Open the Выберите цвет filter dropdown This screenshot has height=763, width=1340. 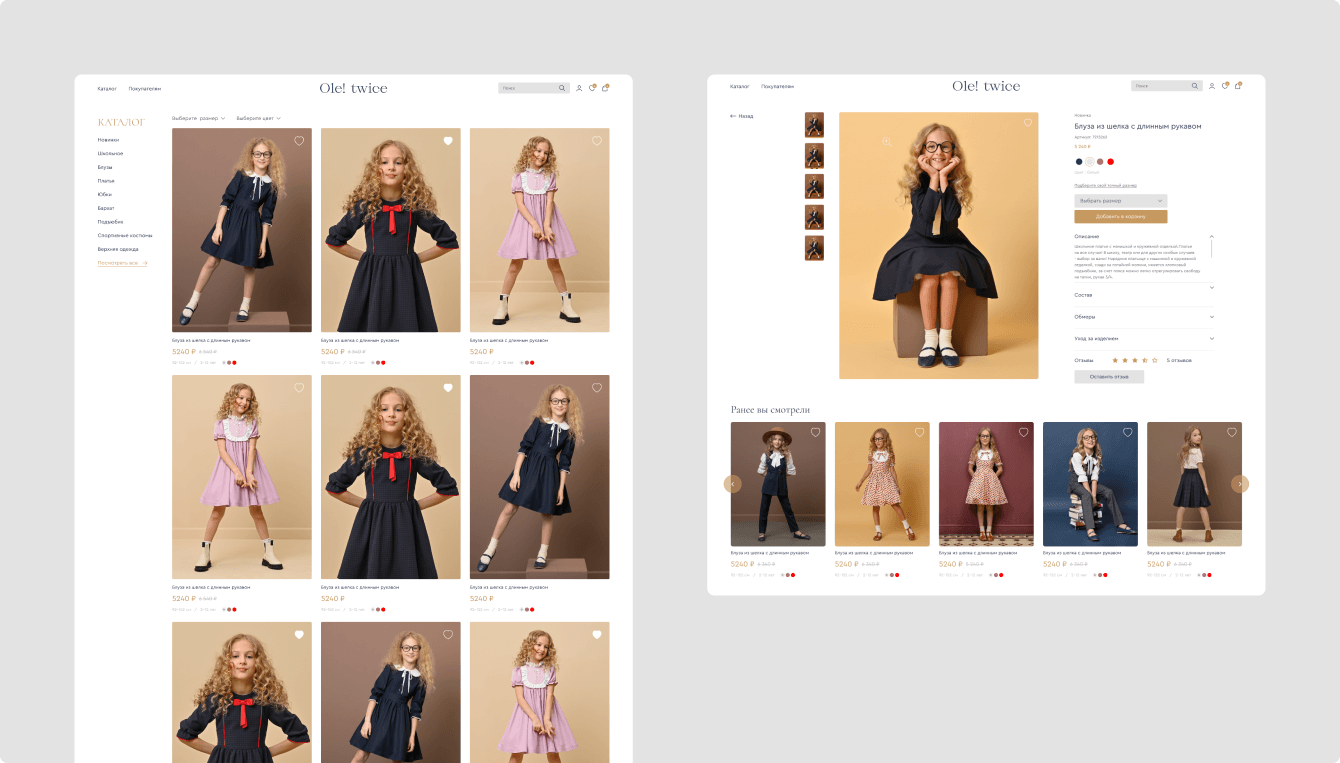pyautogui.click(x=258, y=118)
